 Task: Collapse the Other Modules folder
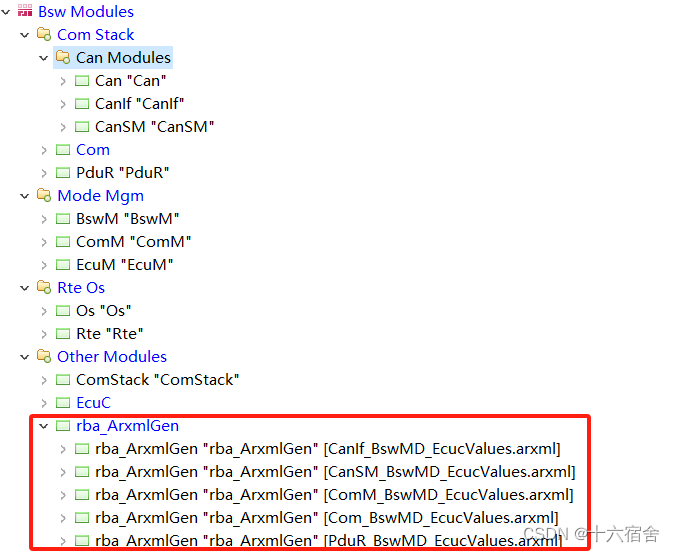25,357
